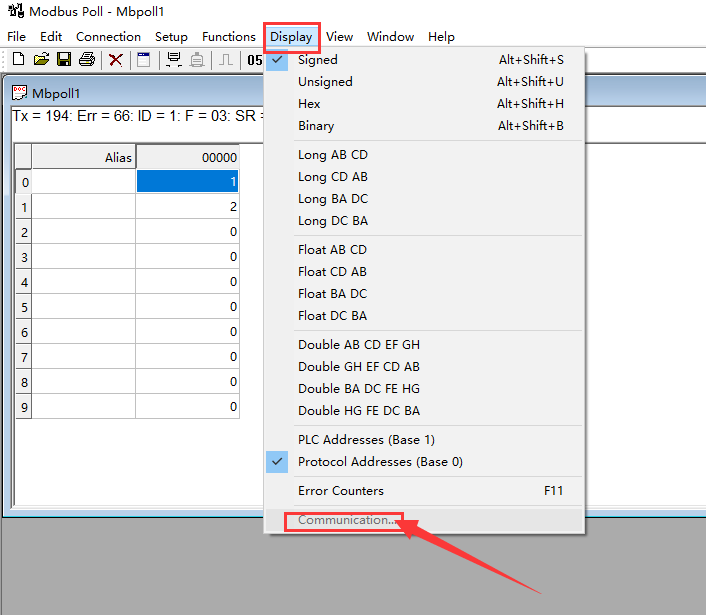Select the register 0 value cell

187,182
